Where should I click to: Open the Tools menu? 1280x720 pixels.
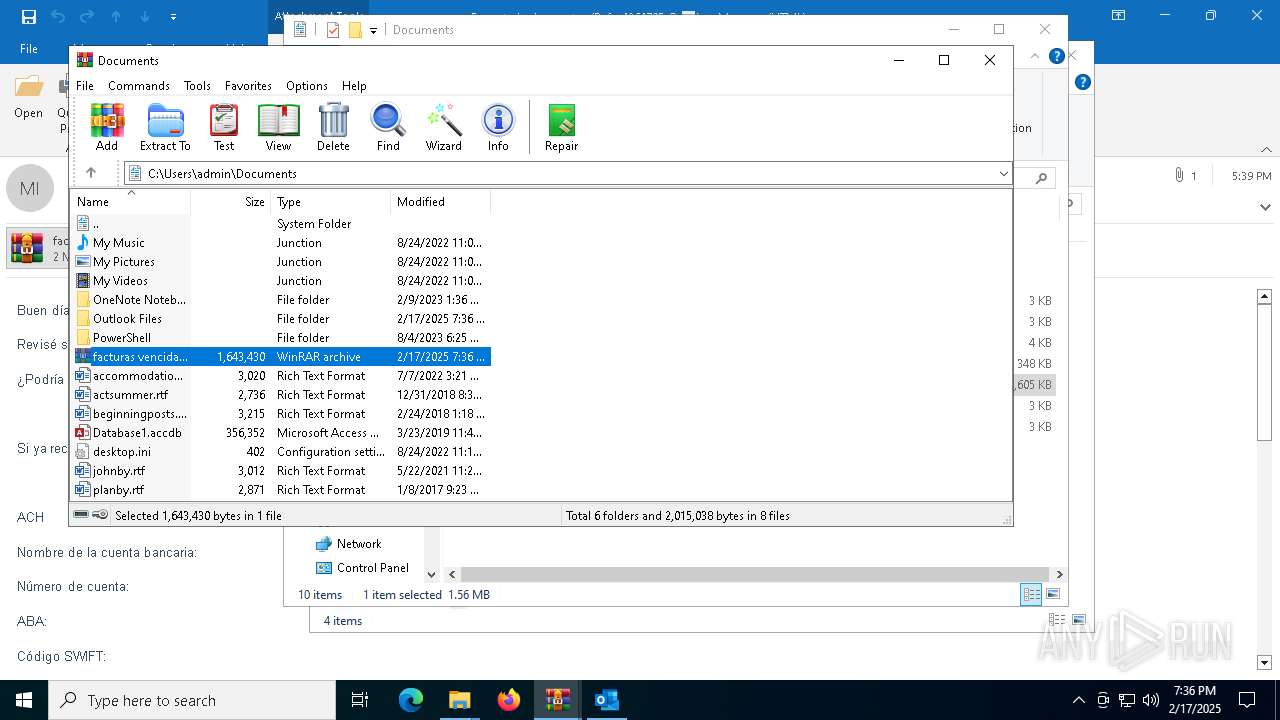(197, 86)
